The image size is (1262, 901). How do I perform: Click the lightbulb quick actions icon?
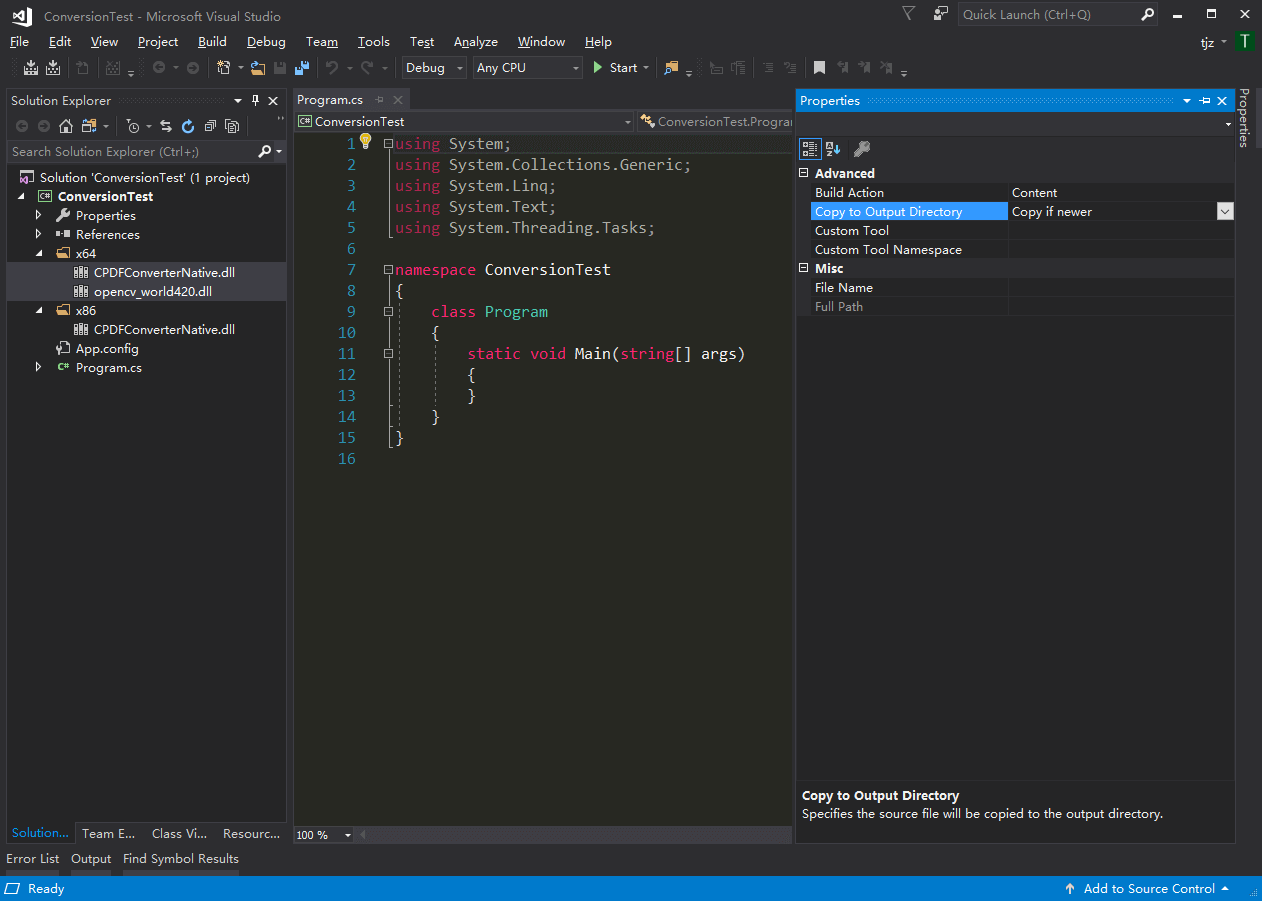[x=366, y=141]
